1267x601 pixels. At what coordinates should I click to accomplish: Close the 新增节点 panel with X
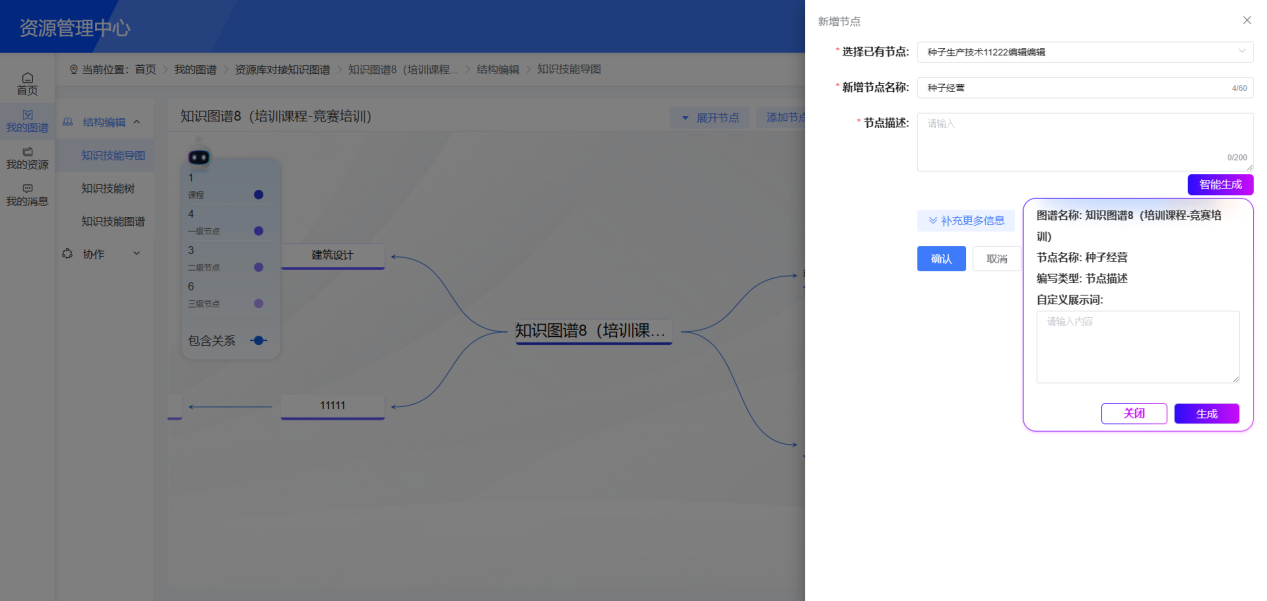pyautogui.click(x=1247, y=20)
